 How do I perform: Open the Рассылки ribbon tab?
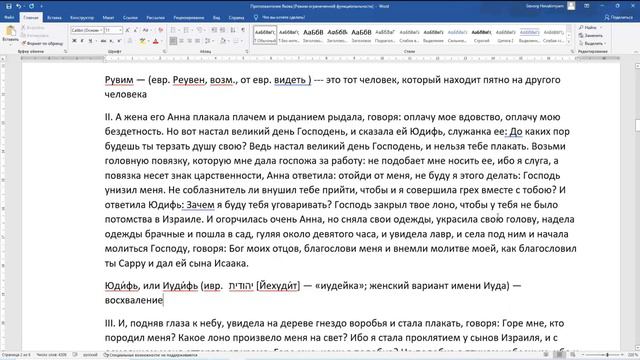(x=156, y=18)
